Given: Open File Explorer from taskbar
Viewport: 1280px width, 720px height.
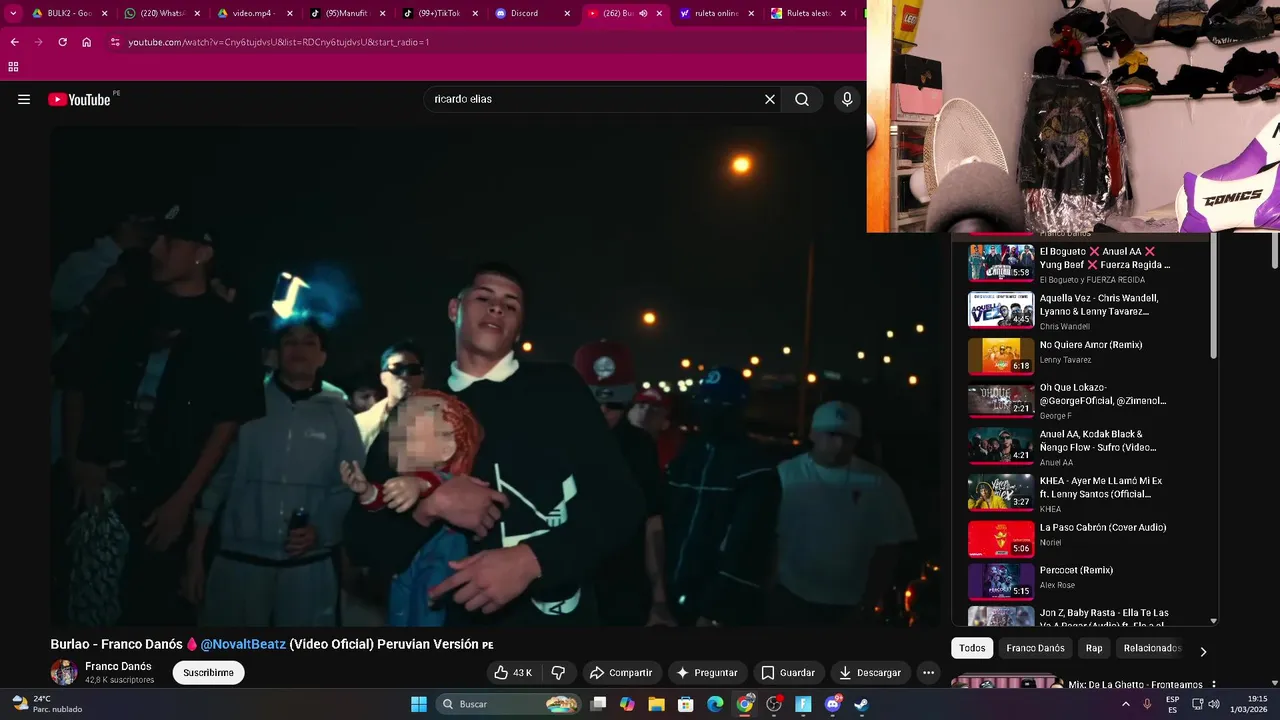Looking at the screenshot, I should tap(657, 704).
